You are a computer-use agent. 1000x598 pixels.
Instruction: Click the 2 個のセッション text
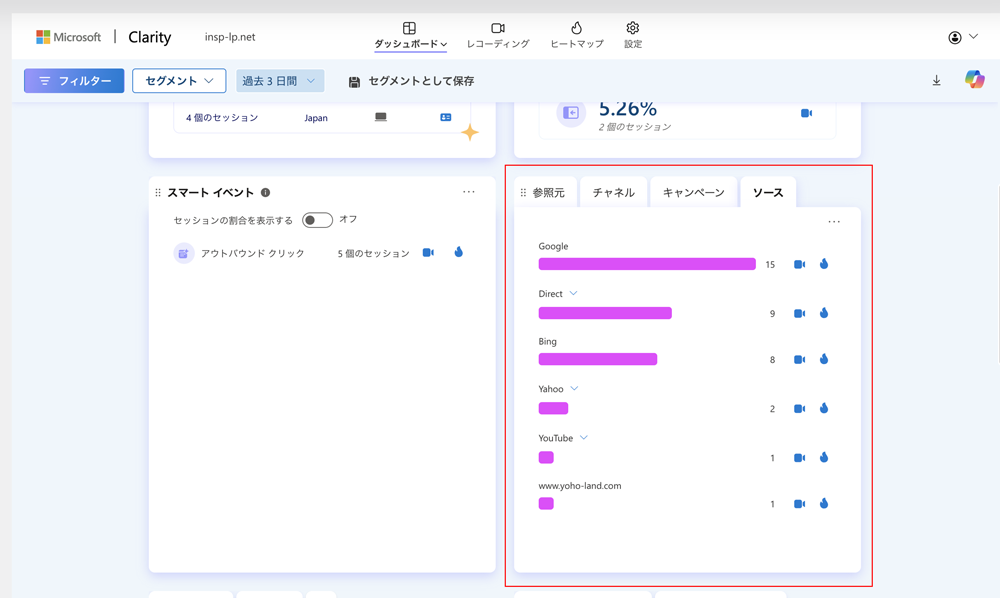pos(635,127)
